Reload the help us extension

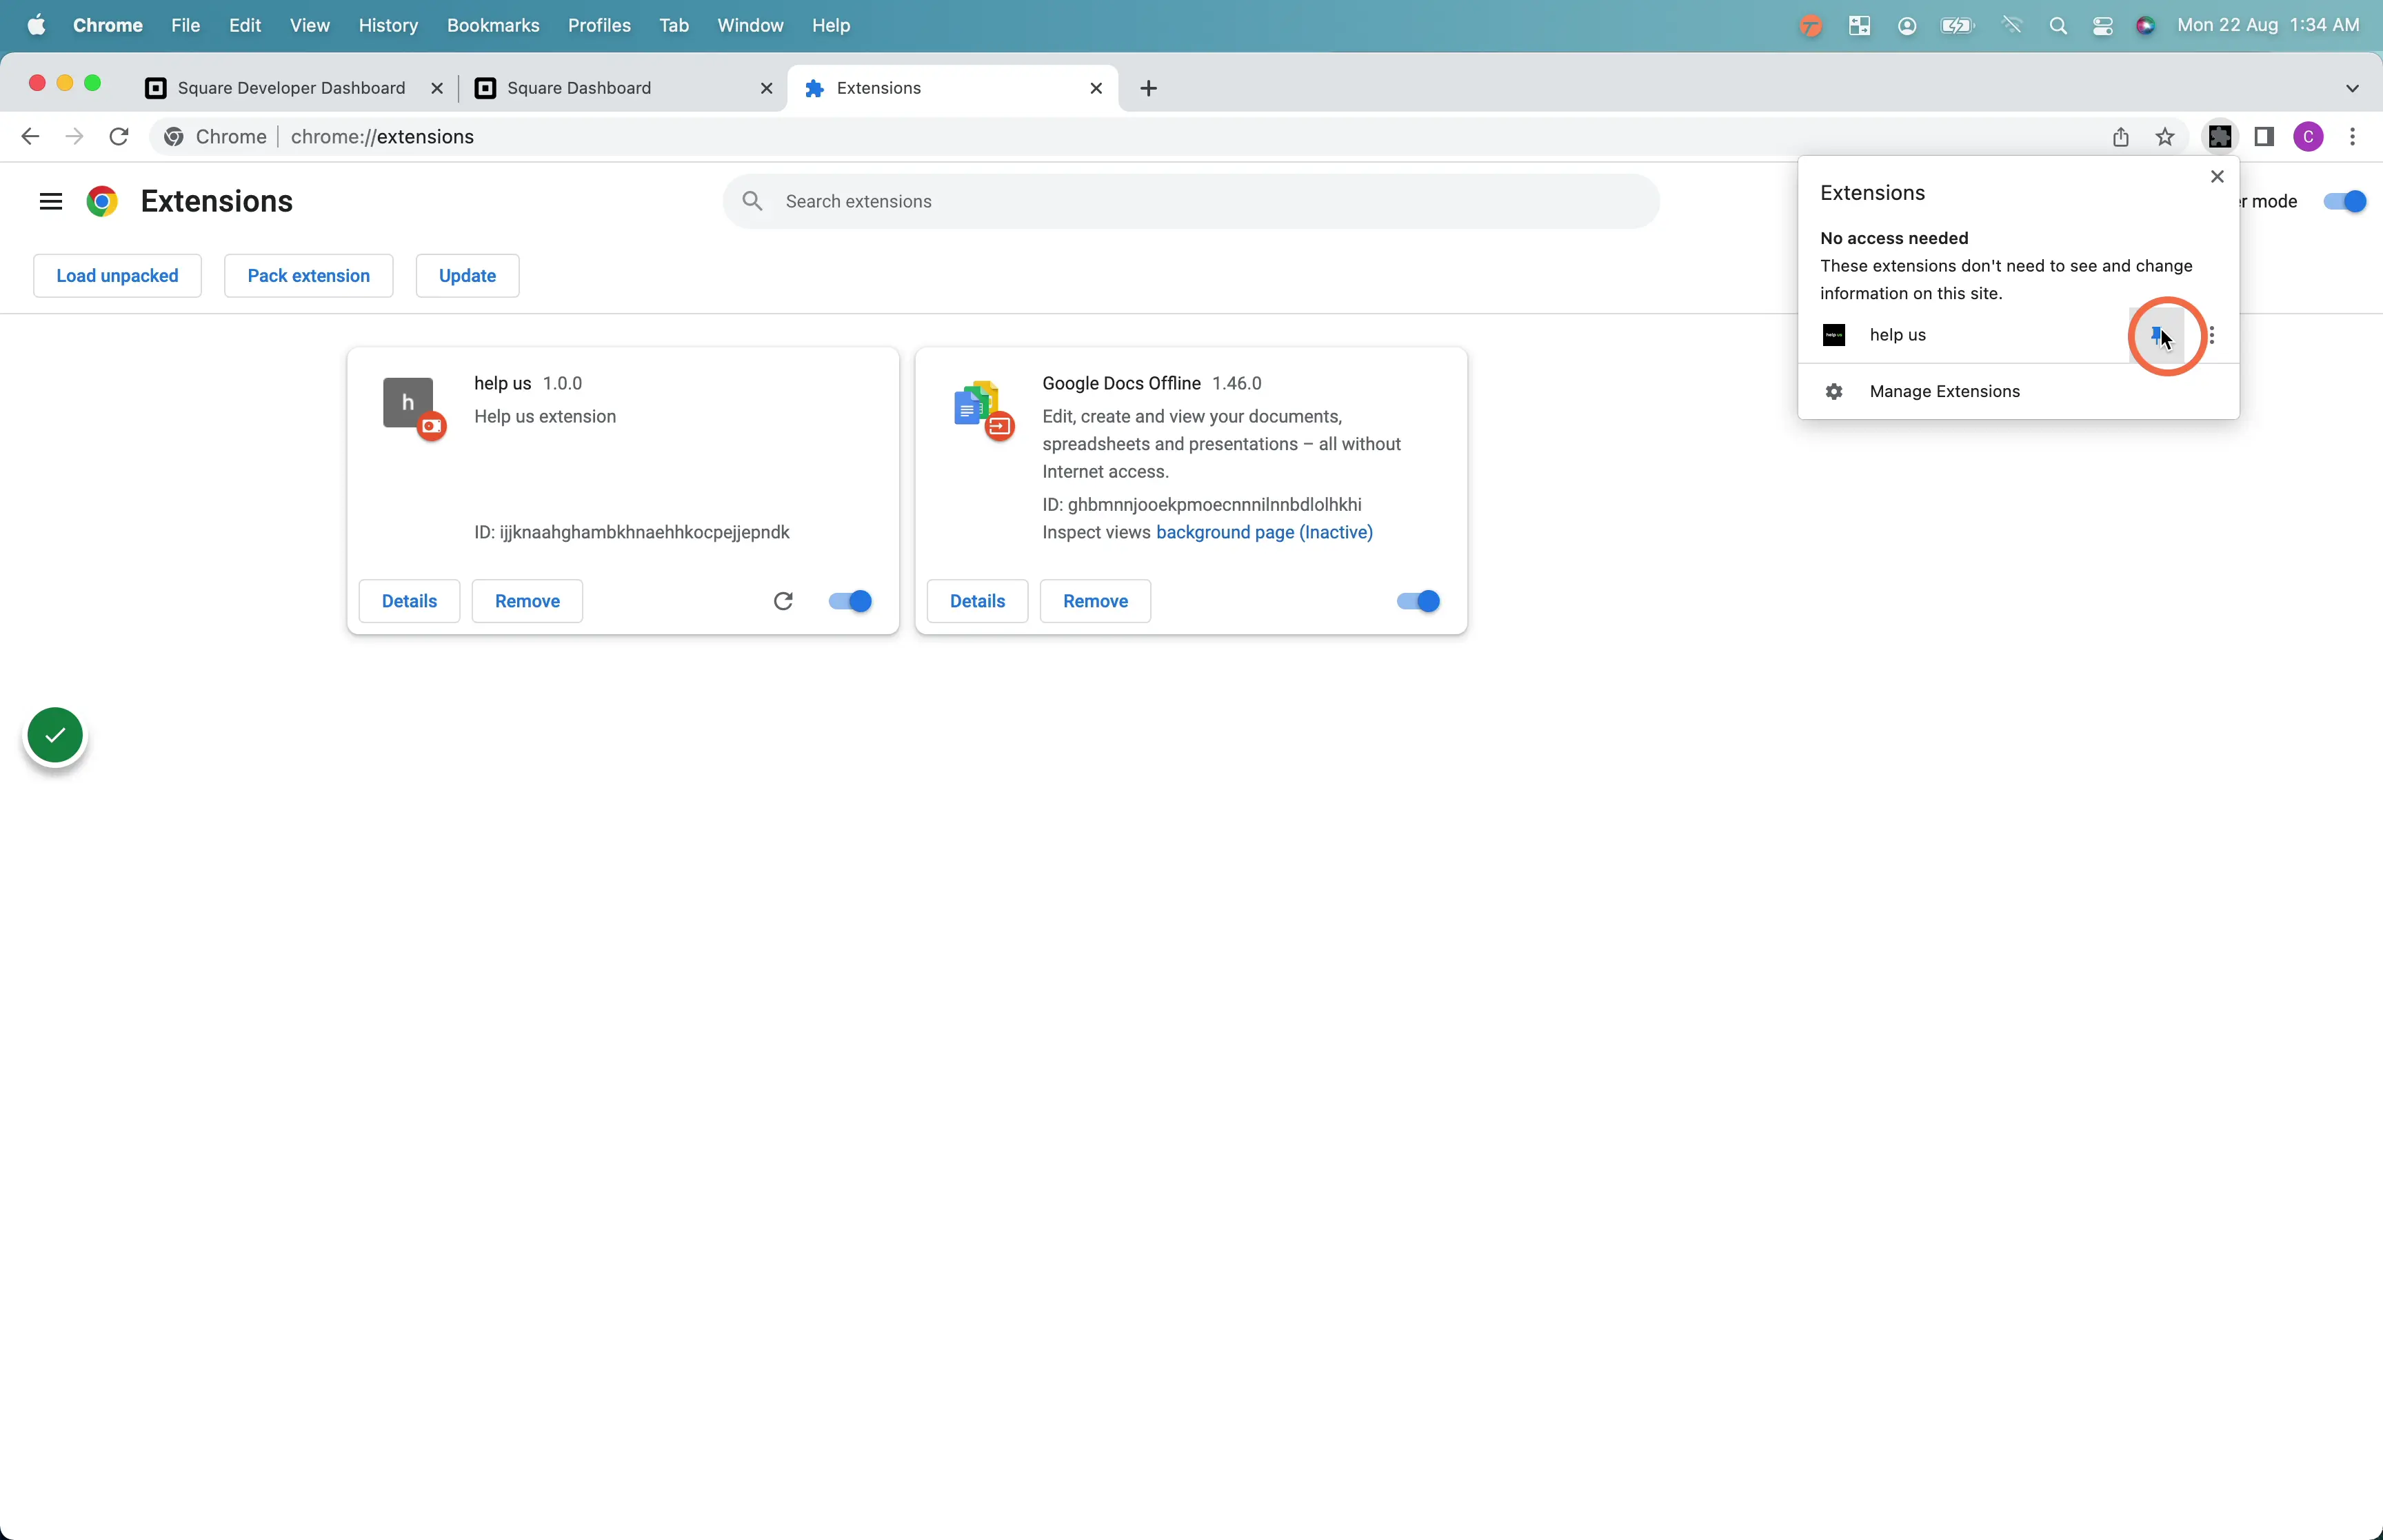tap(783, 601)
